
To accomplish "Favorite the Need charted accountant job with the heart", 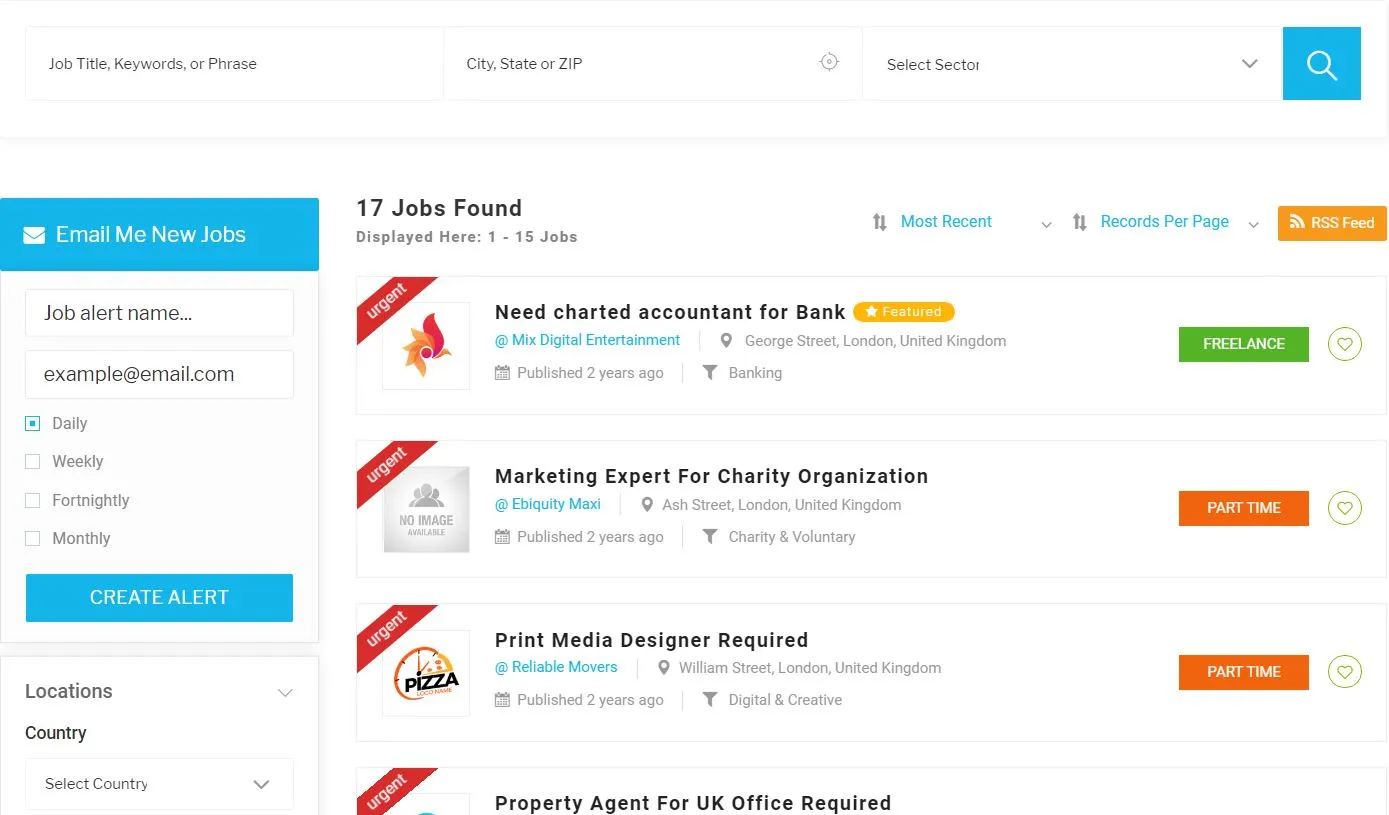I will click(x=1344, y=344).
